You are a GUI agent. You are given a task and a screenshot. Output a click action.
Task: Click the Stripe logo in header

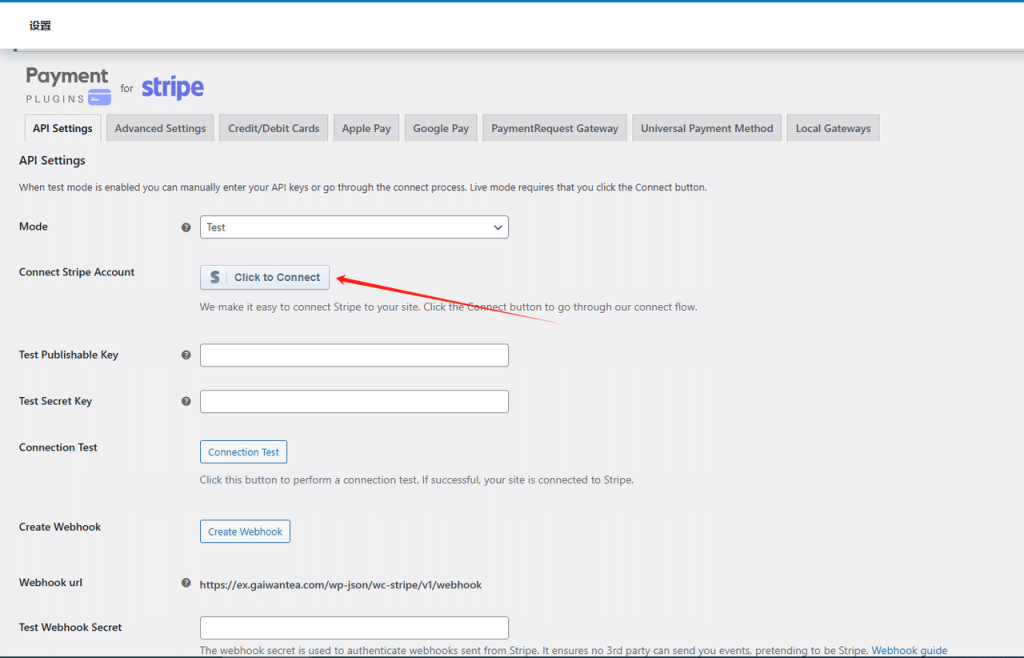(172, 88)
